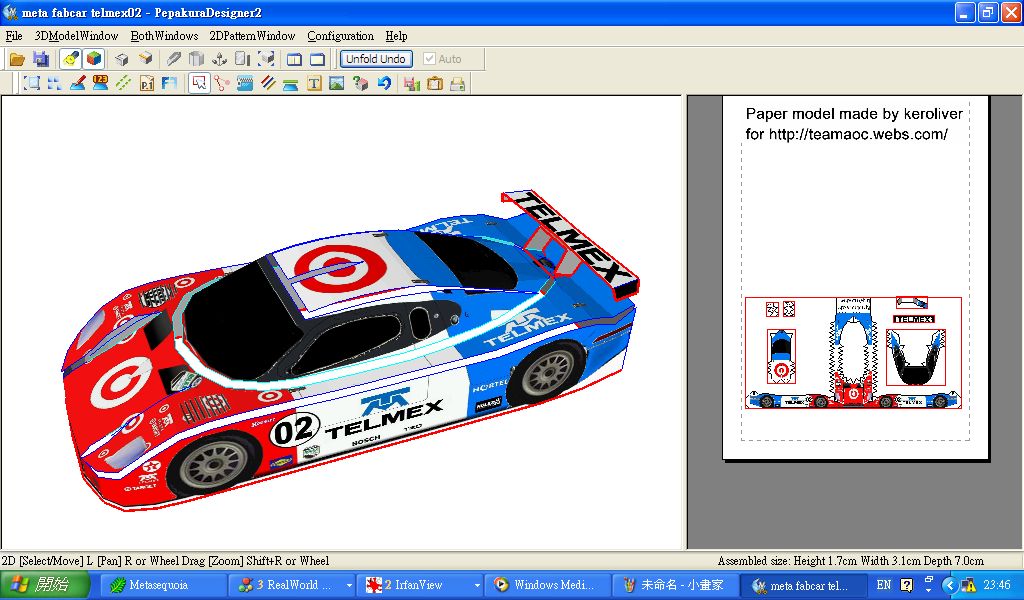Open the EN language bar selector

(x=884, y=585)
